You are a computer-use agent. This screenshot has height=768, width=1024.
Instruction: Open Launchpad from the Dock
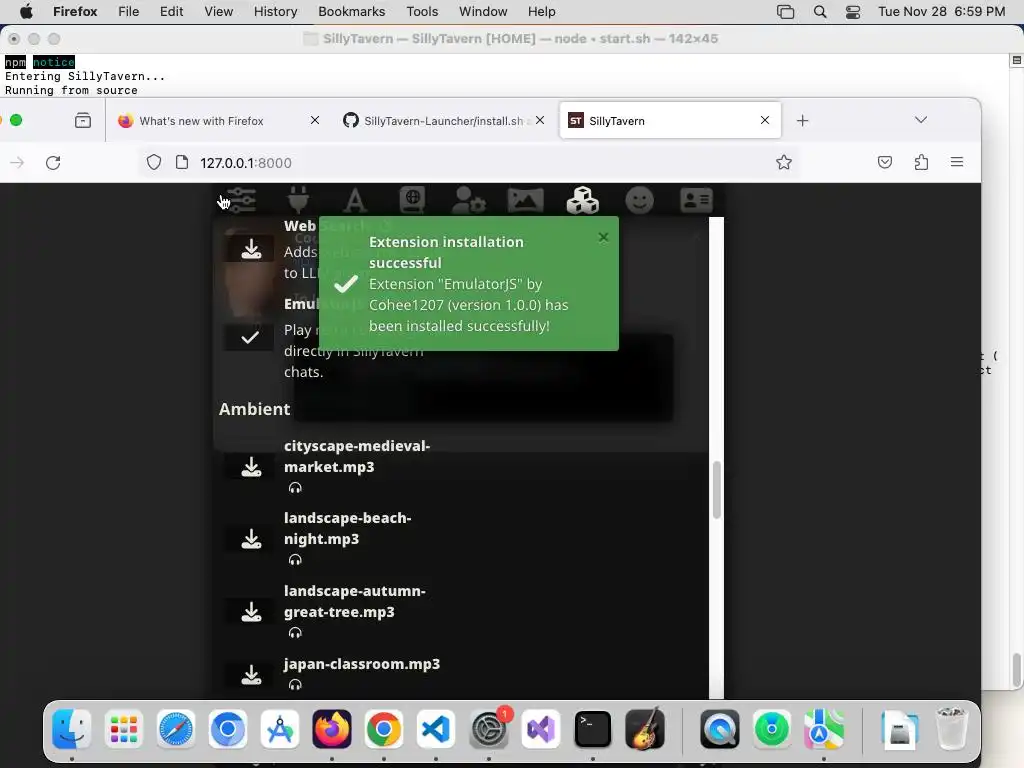coord(123,729)
